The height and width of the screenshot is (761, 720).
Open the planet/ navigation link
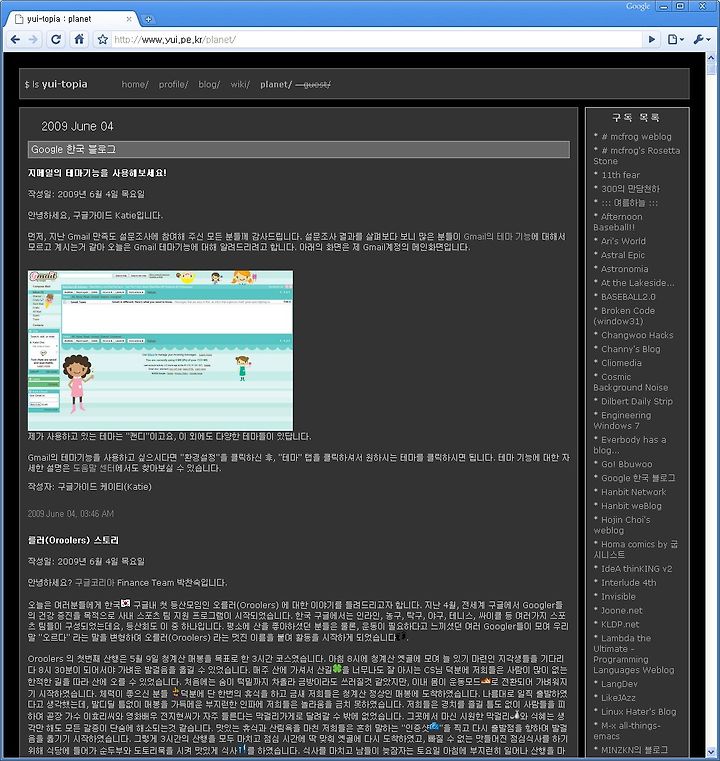(276, 84)
